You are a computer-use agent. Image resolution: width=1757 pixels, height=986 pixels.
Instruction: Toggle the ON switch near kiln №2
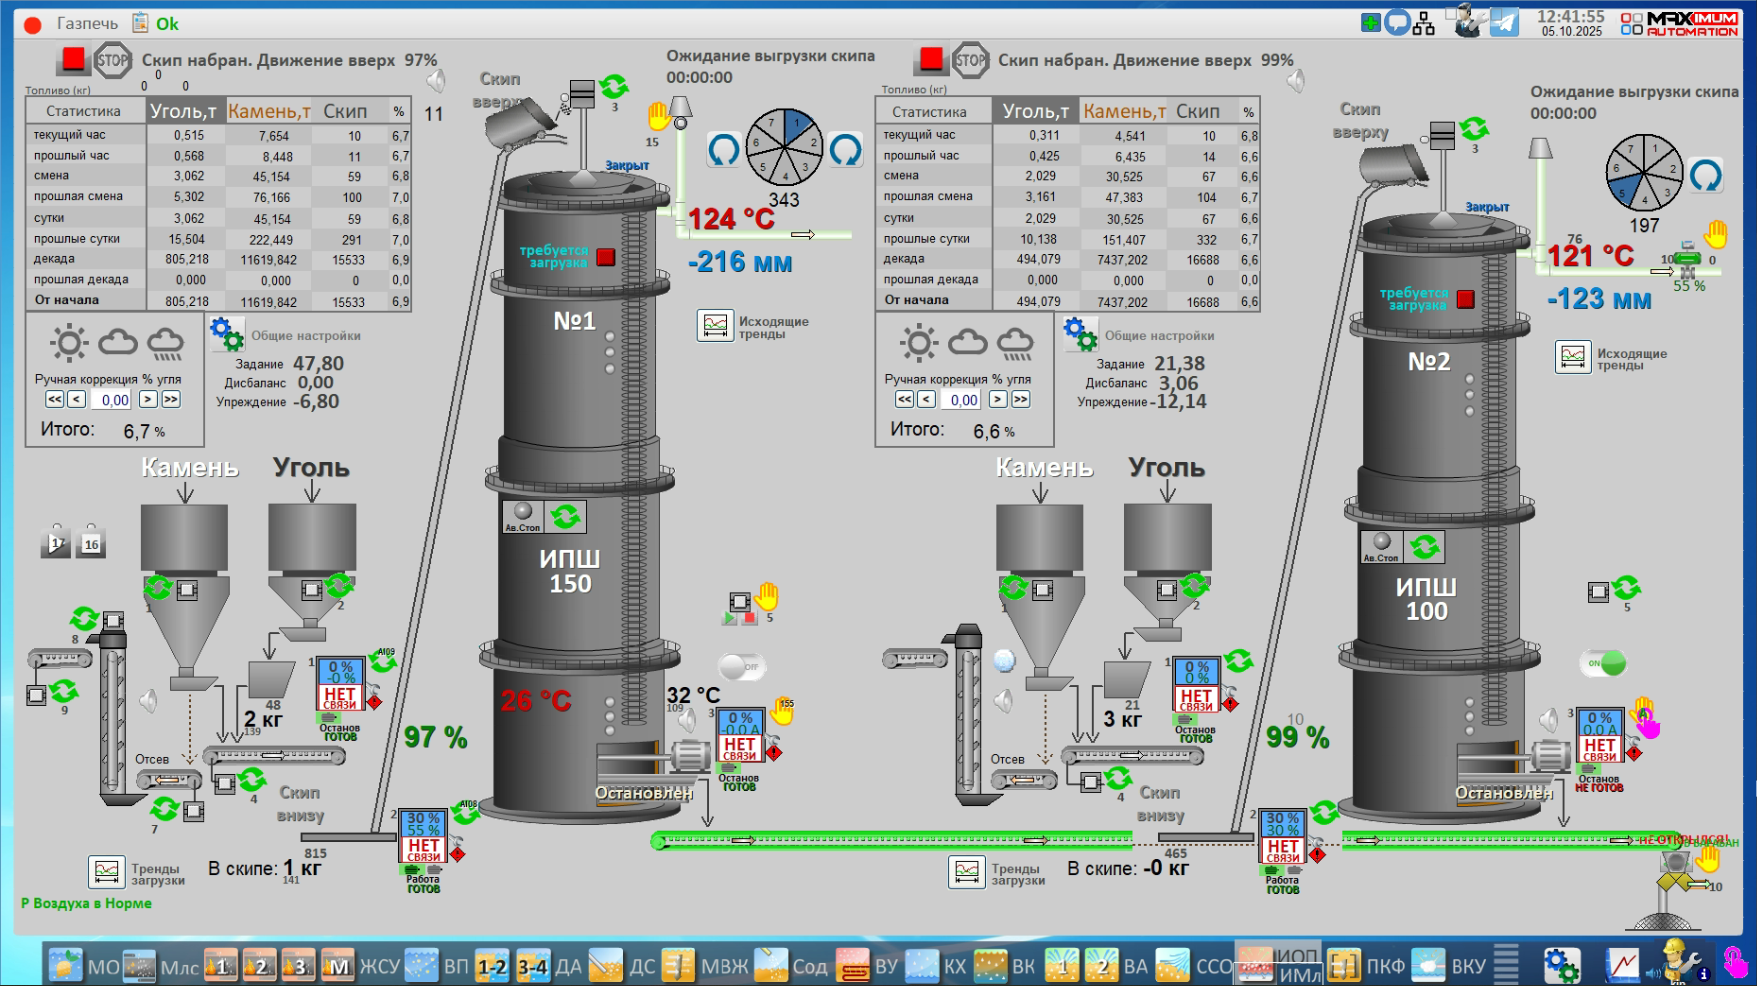point(1603,662)
